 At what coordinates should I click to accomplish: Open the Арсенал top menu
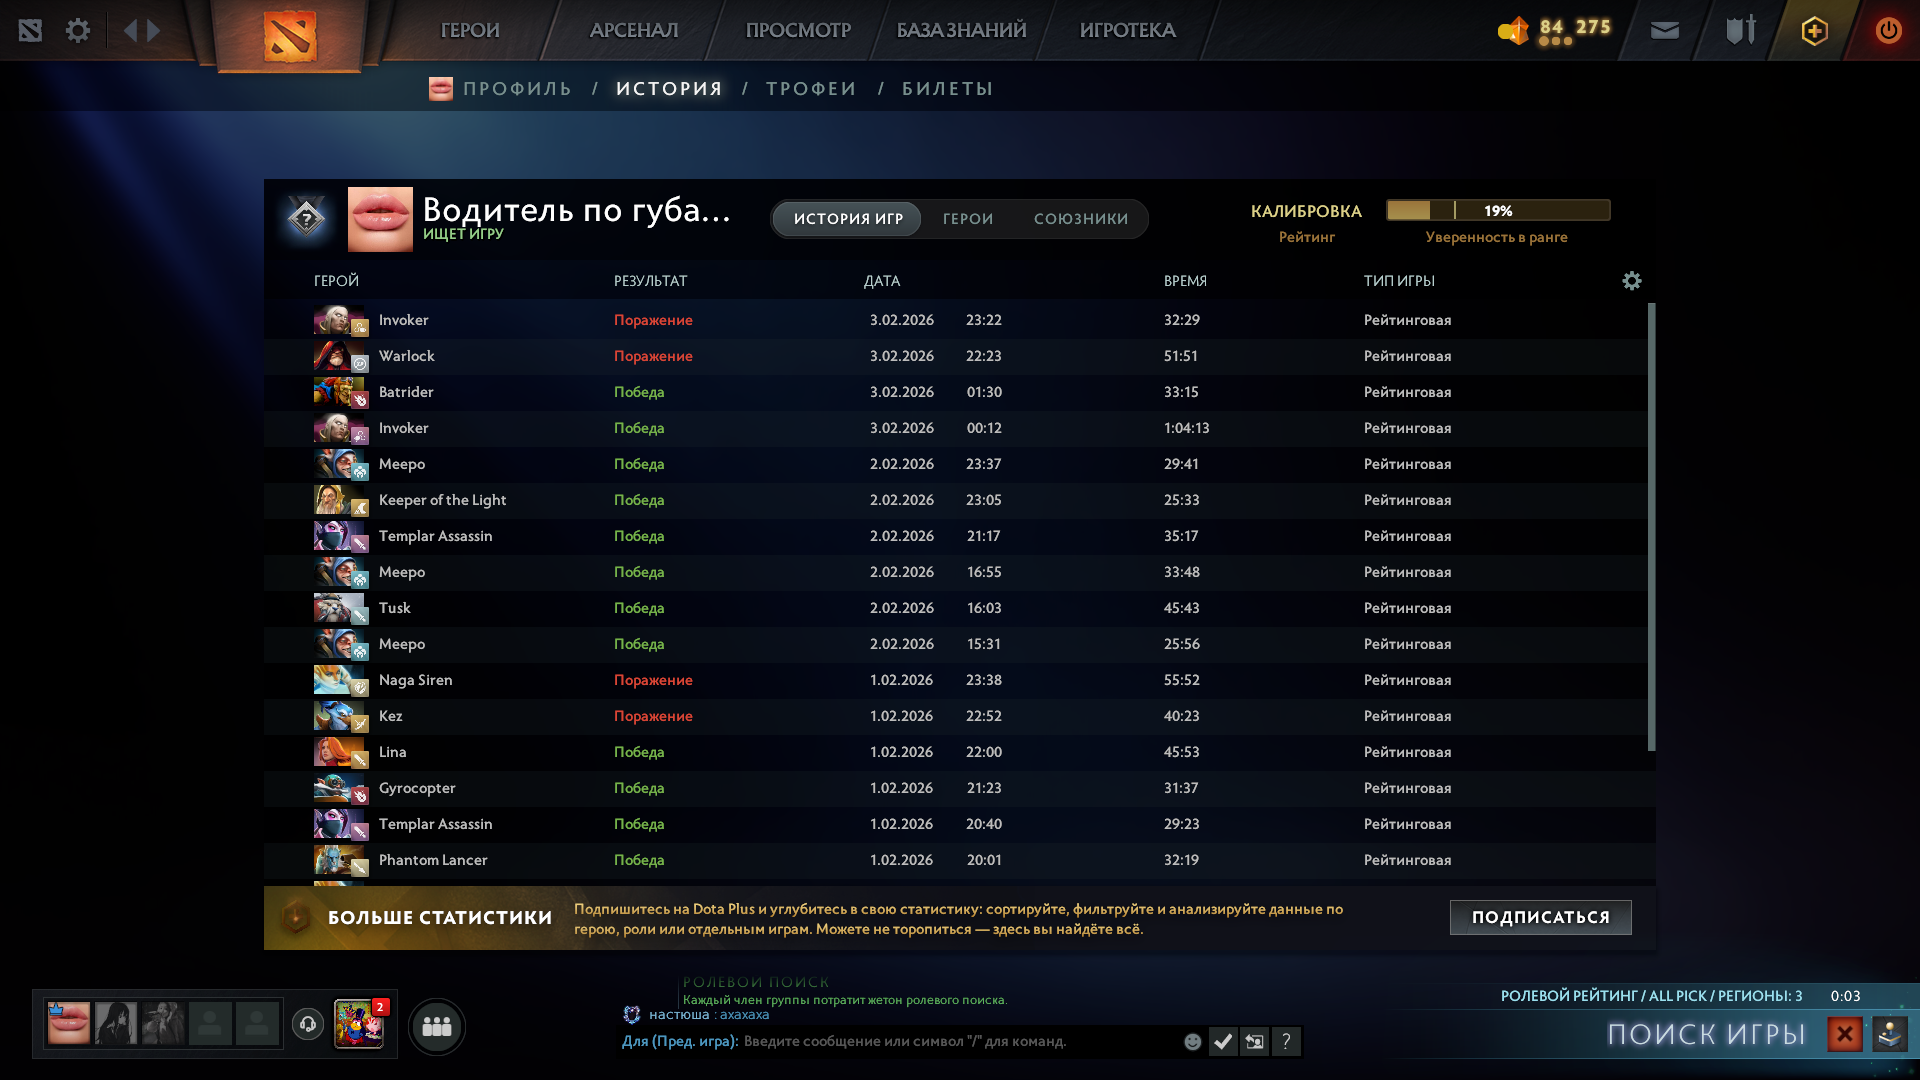click(634, 30)
